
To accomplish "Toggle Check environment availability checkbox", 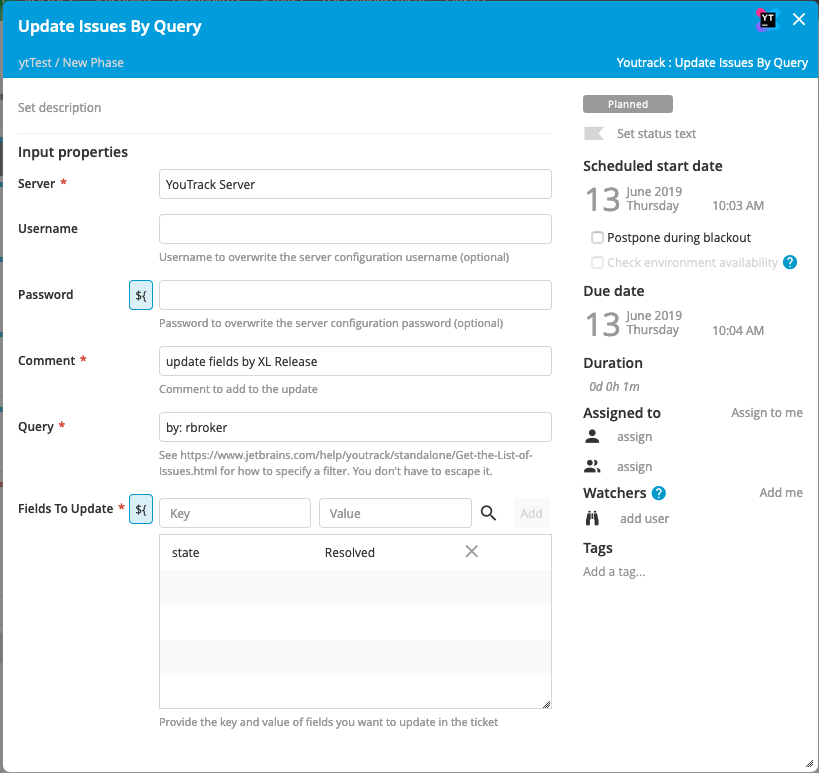I will click(597, 262).
